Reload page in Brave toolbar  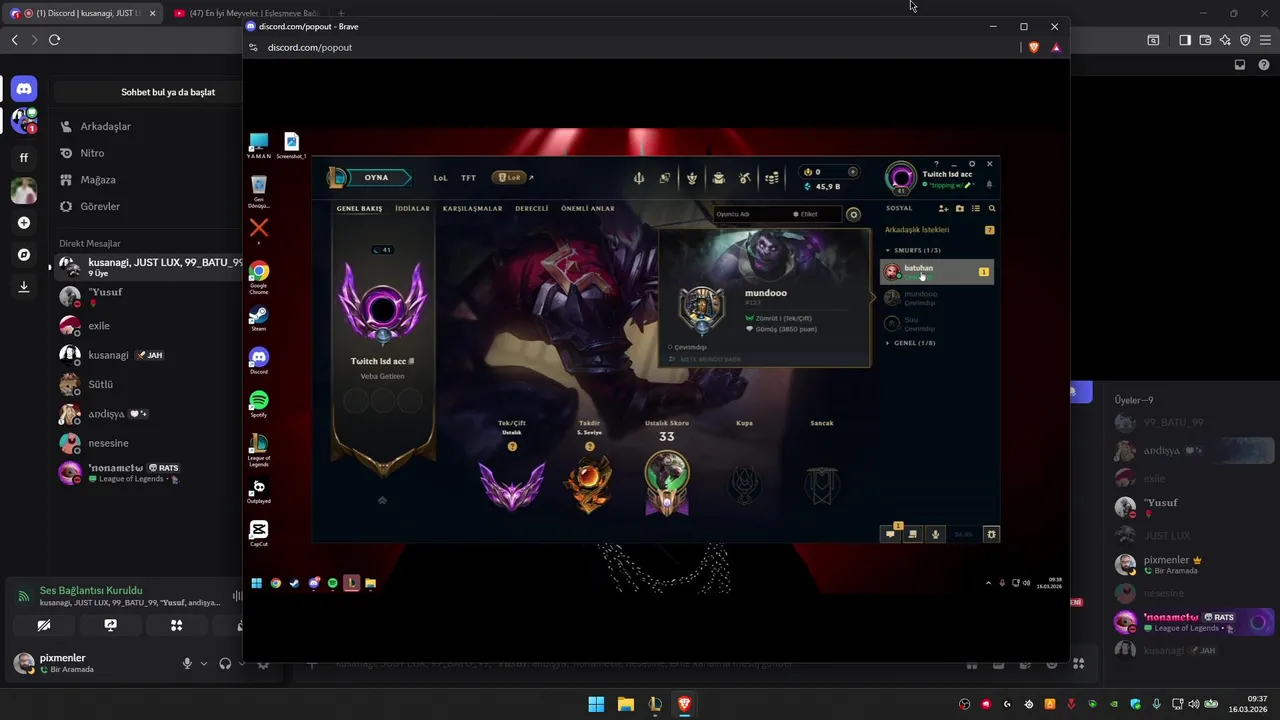pyautogui.click(x=54, y=40)
